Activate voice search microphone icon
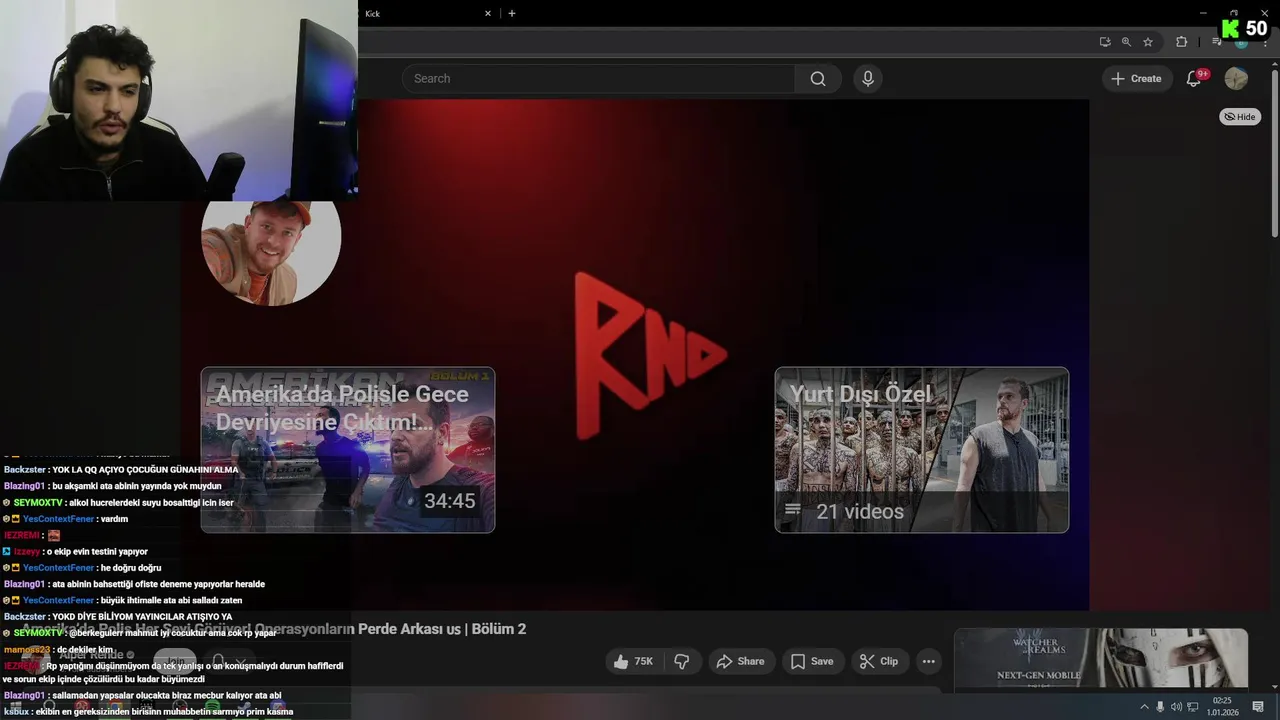 point(867,79)
